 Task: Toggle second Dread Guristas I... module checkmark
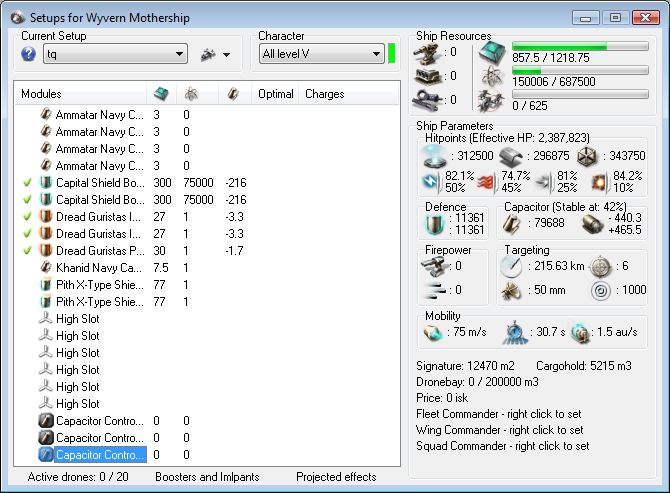pos(27,234)
